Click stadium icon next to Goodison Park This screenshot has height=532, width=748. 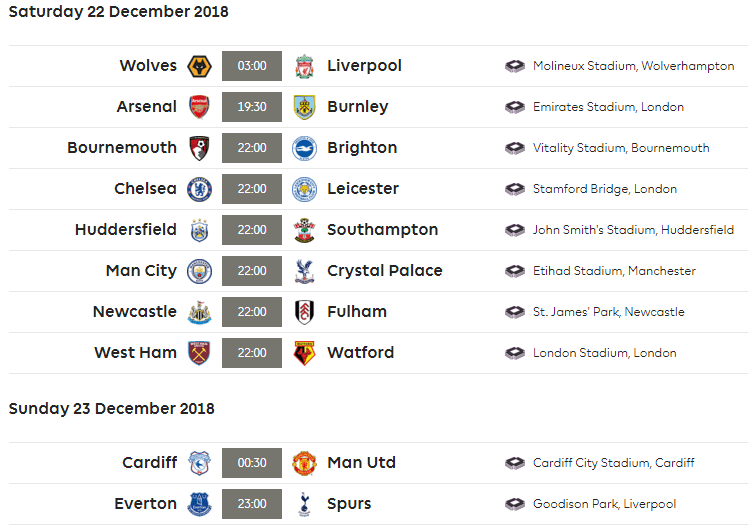pyautogui.click(x=515, y=504)
